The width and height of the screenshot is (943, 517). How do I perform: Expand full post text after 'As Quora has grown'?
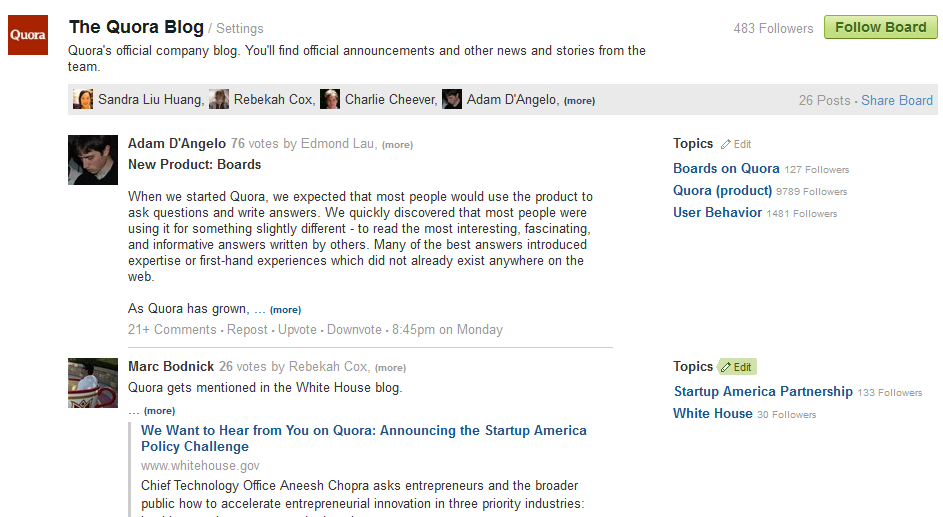(x=286, y=310)
